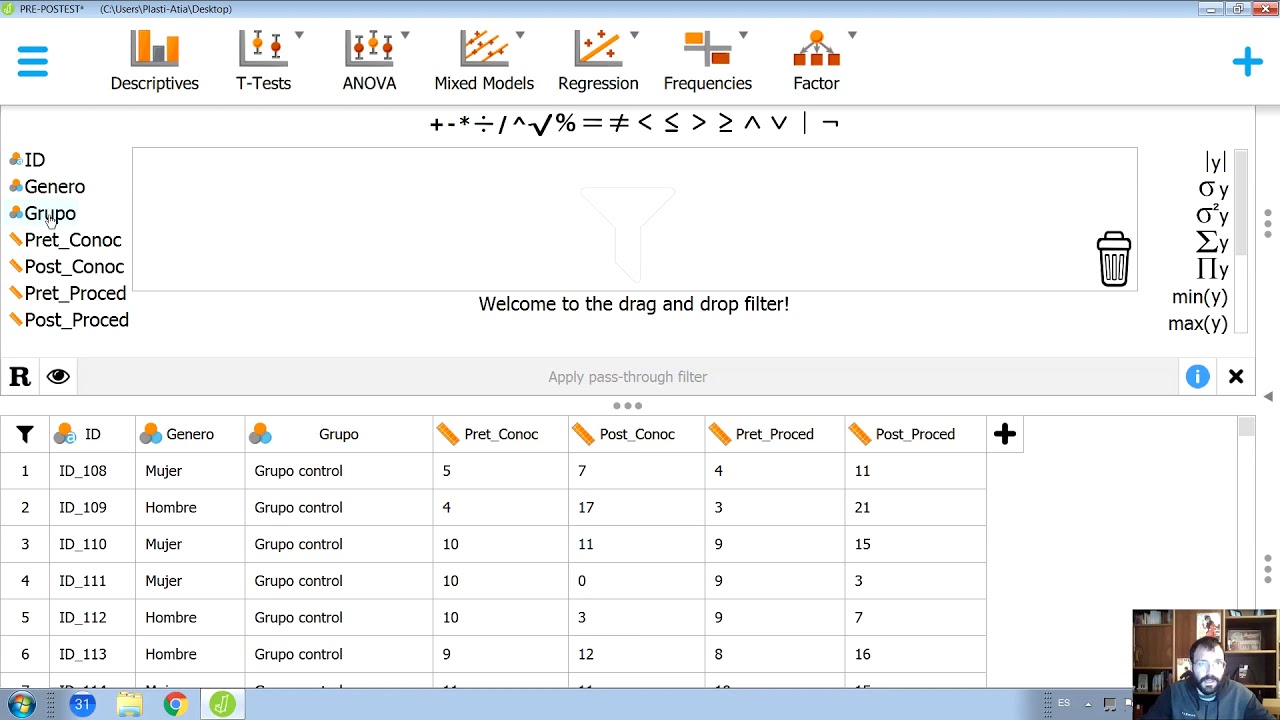Open the file explorer folder on taskbar
The image size is (1280, 720).
129,705
